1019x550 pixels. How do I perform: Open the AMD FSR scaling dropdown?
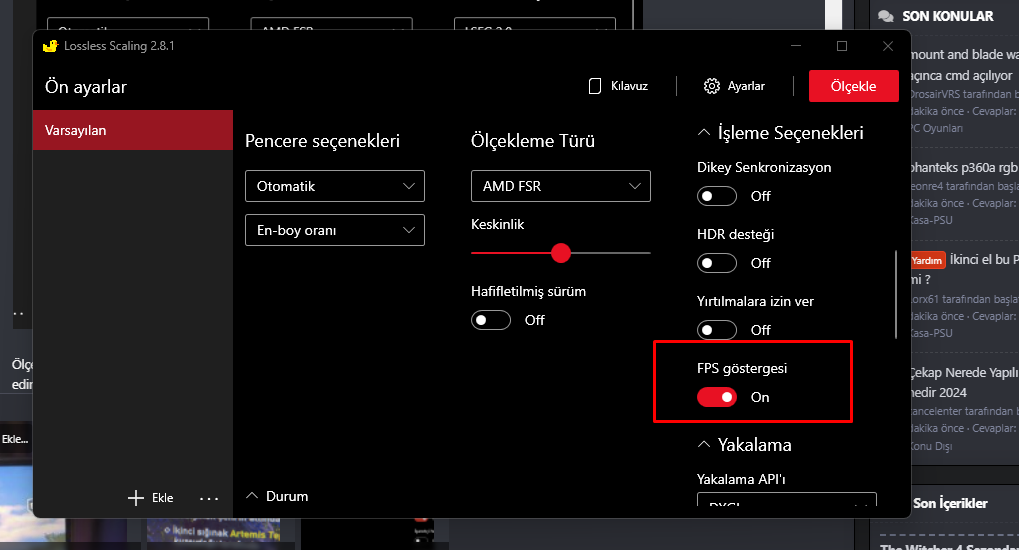(561, 186)
